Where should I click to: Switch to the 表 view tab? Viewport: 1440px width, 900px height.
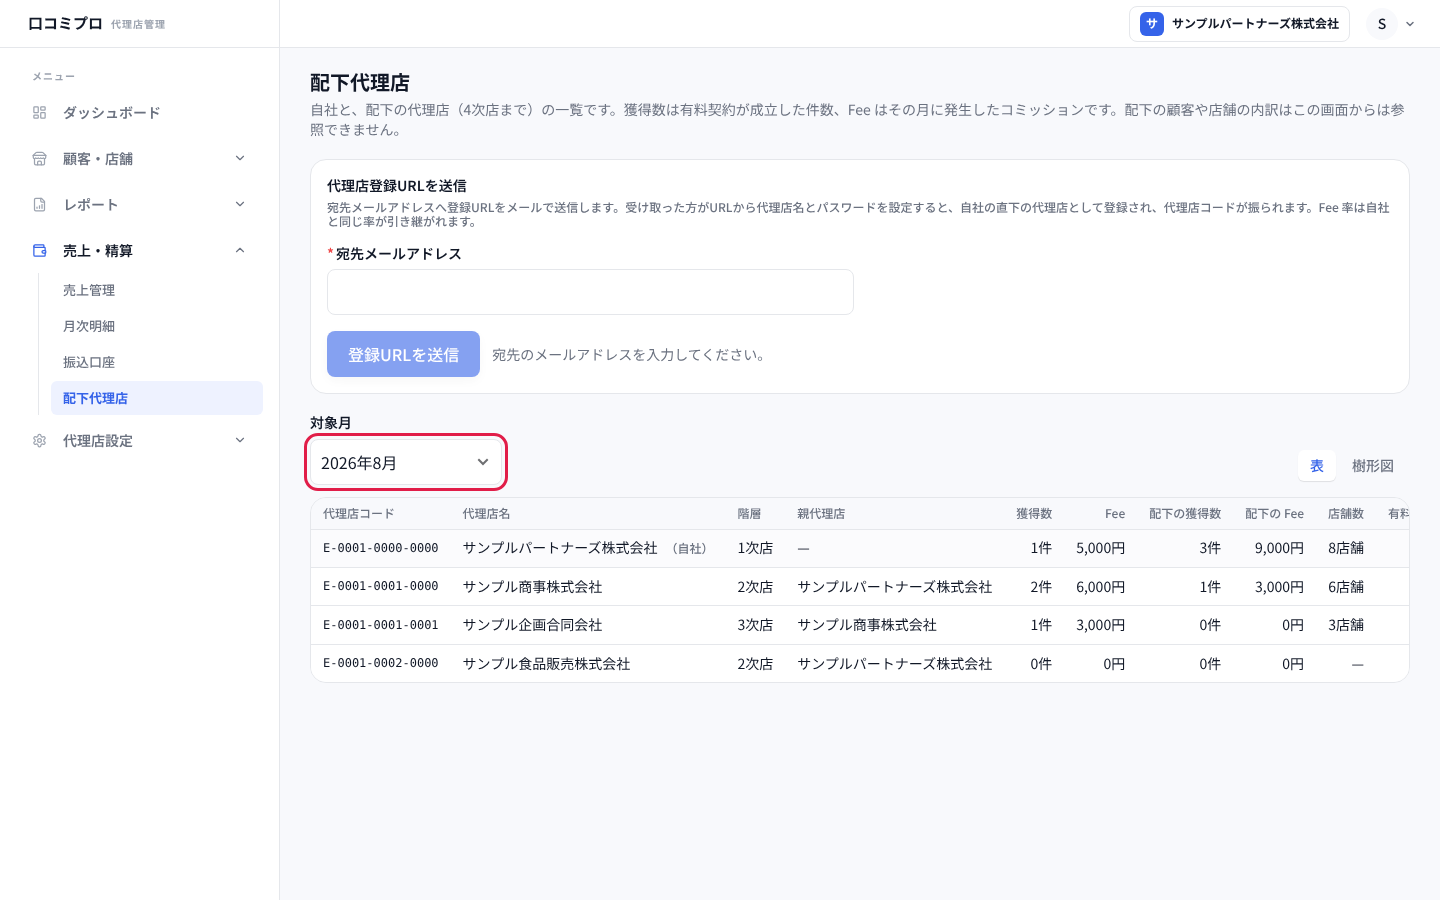click(1317, 466)
